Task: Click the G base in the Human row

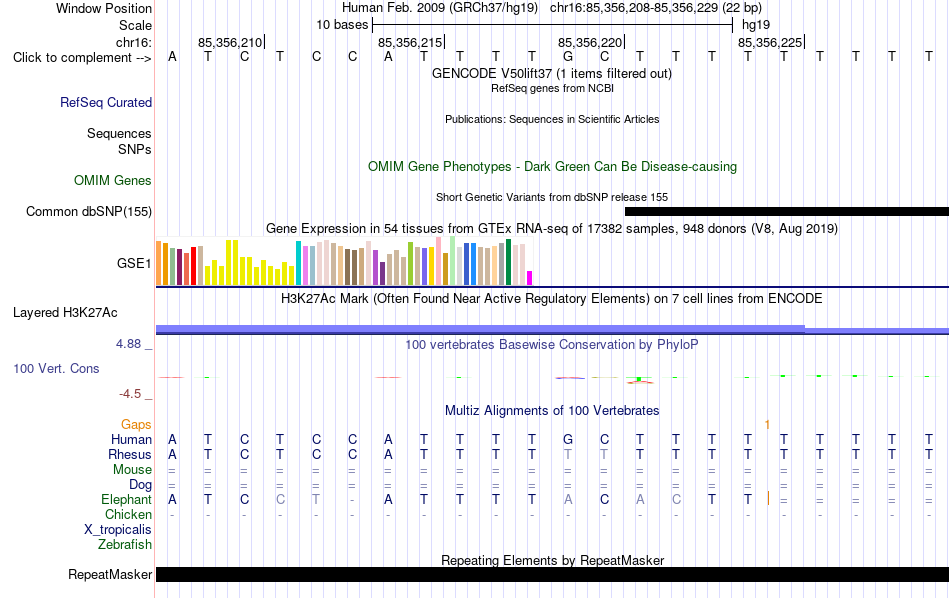Action: 568,439
